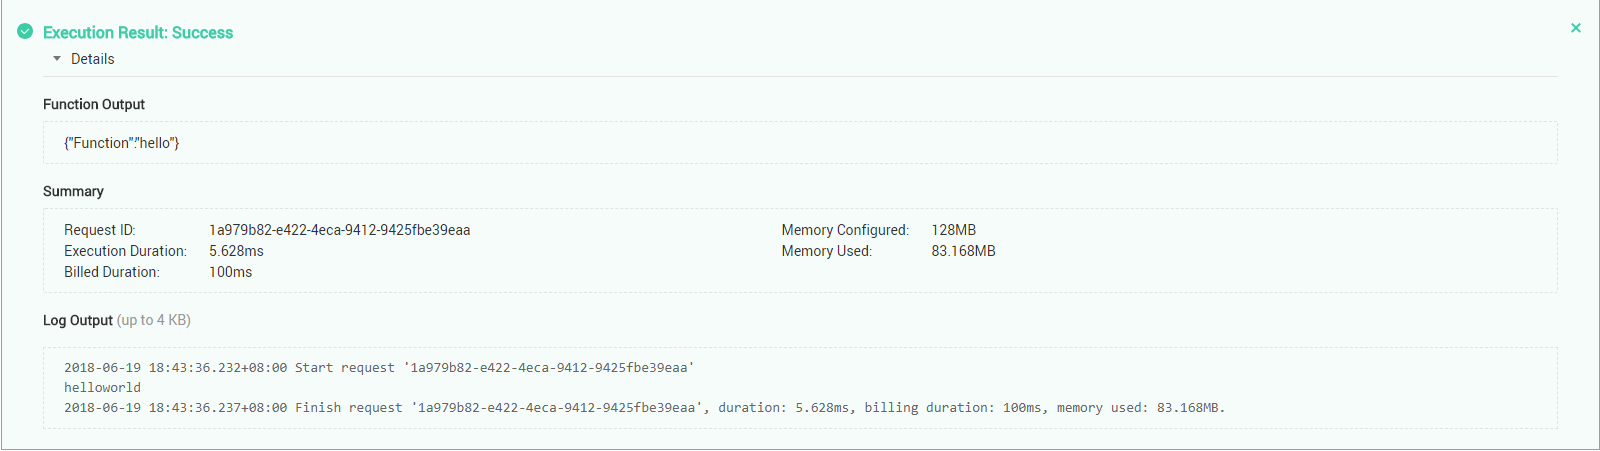Click the Function Output heading
The width and height of the screenshot is (1600, 451).
click(x=94, y=104)
